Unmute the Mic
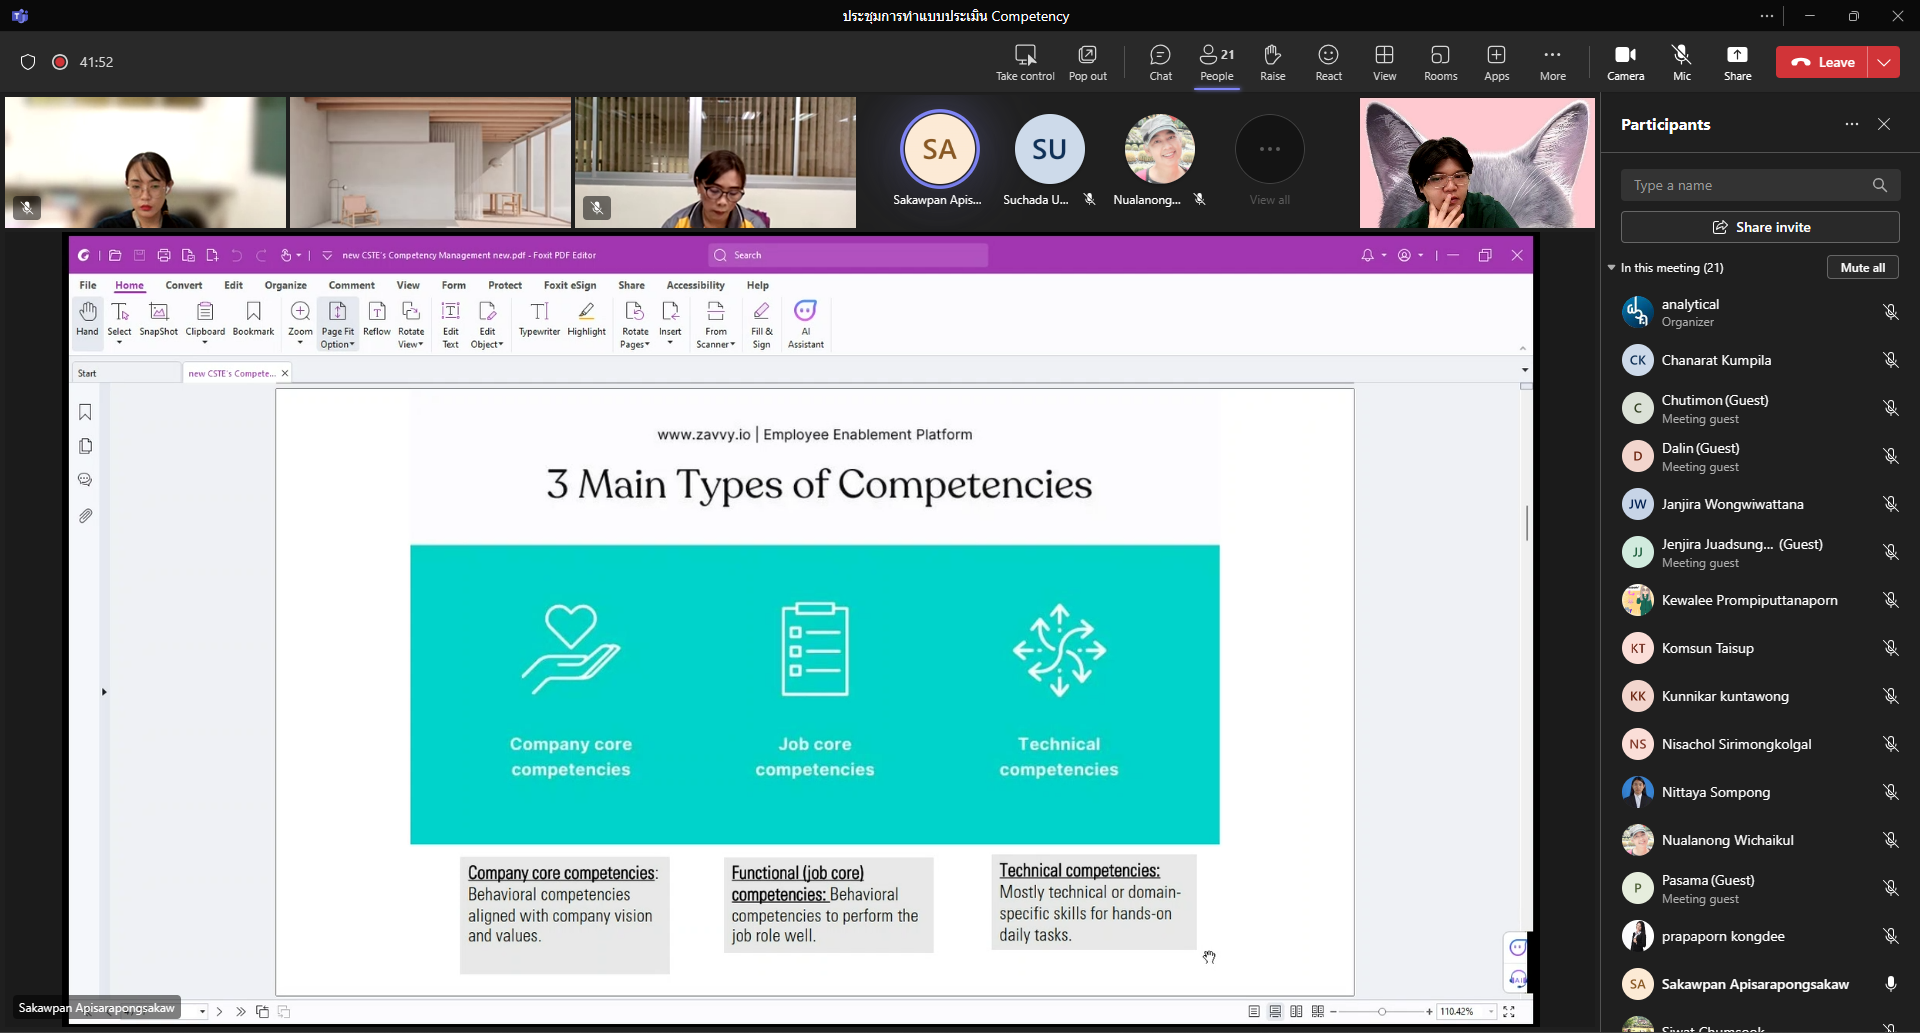 pos(1681,62)
